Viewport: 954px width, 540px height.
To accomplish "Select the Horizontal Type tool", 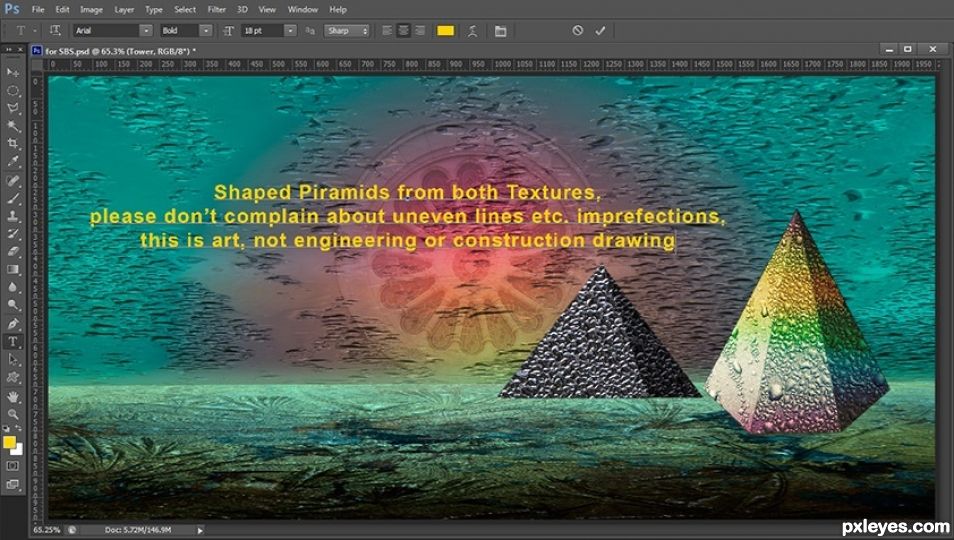I will coord(13,342).
